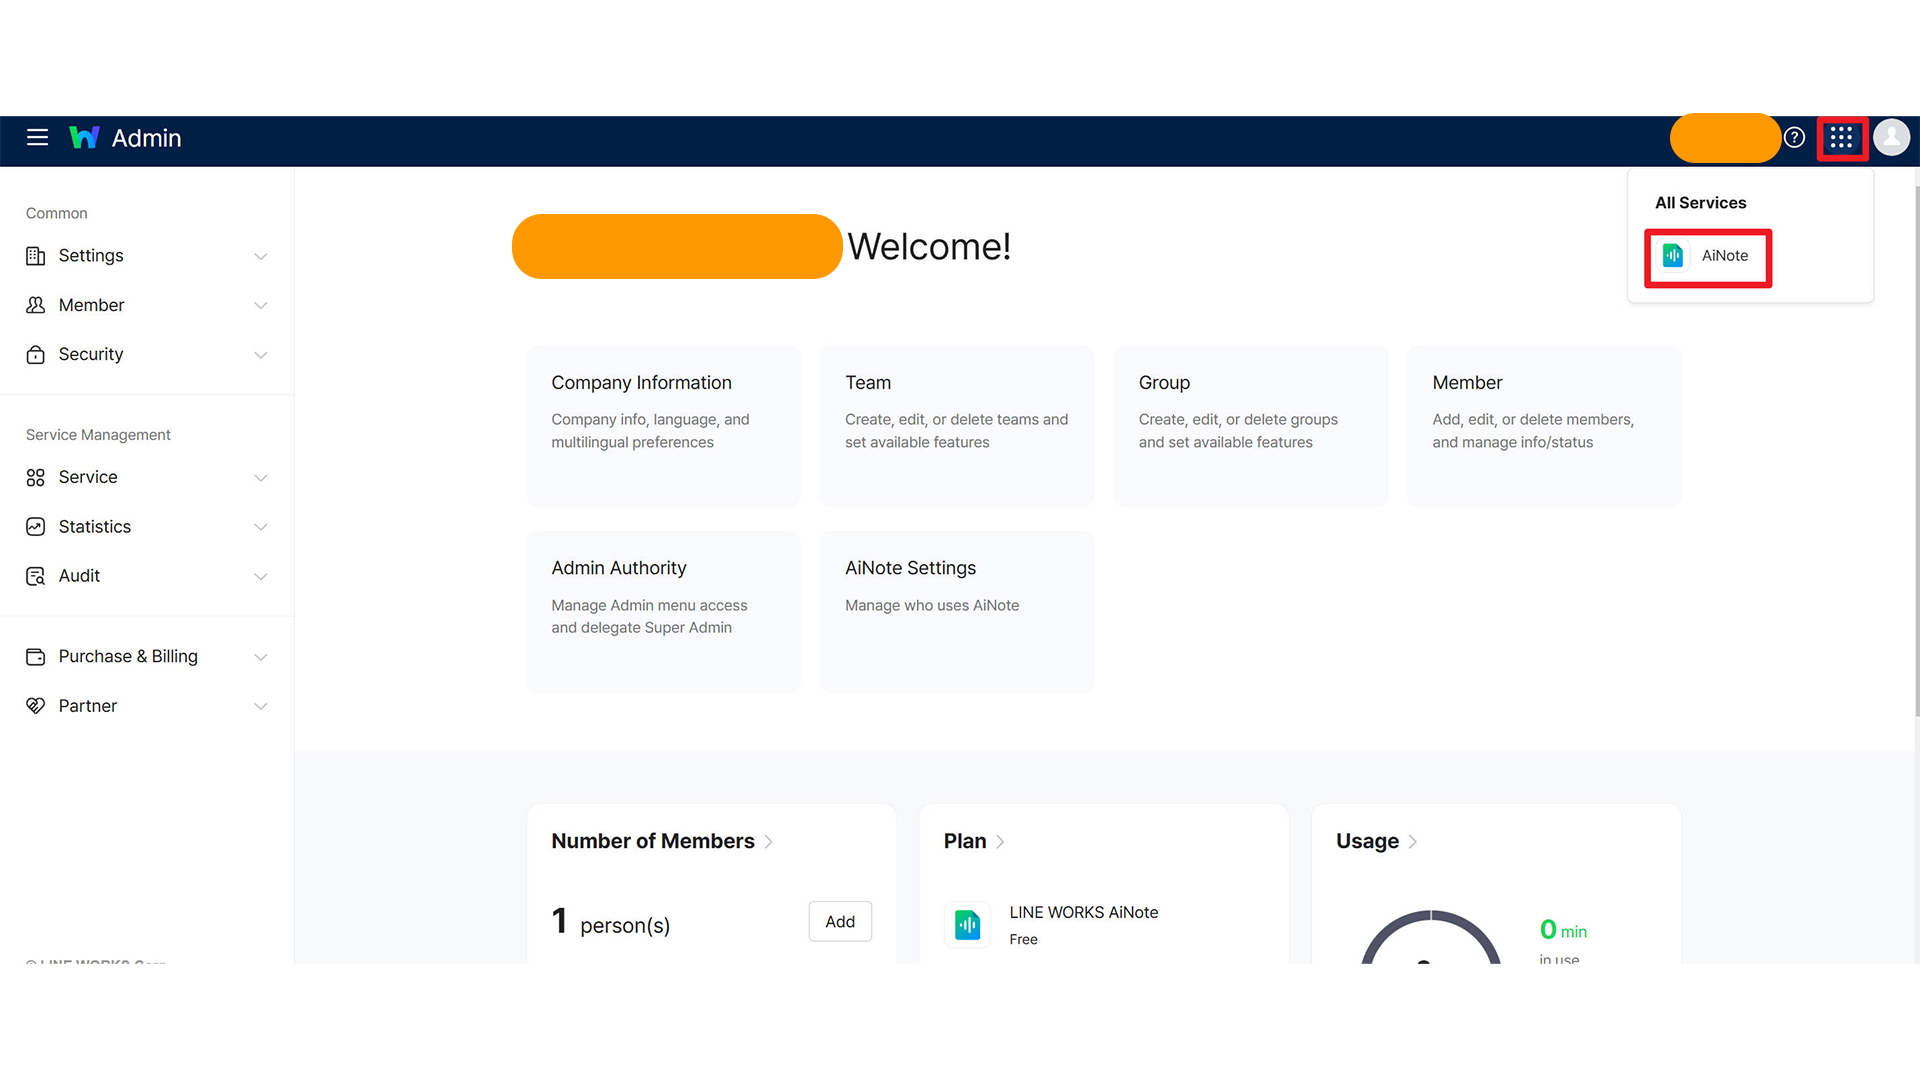Expand the Purchase & Billing chevron
The height and width of the screenshot is (1080, 1920).
(261, 657)
